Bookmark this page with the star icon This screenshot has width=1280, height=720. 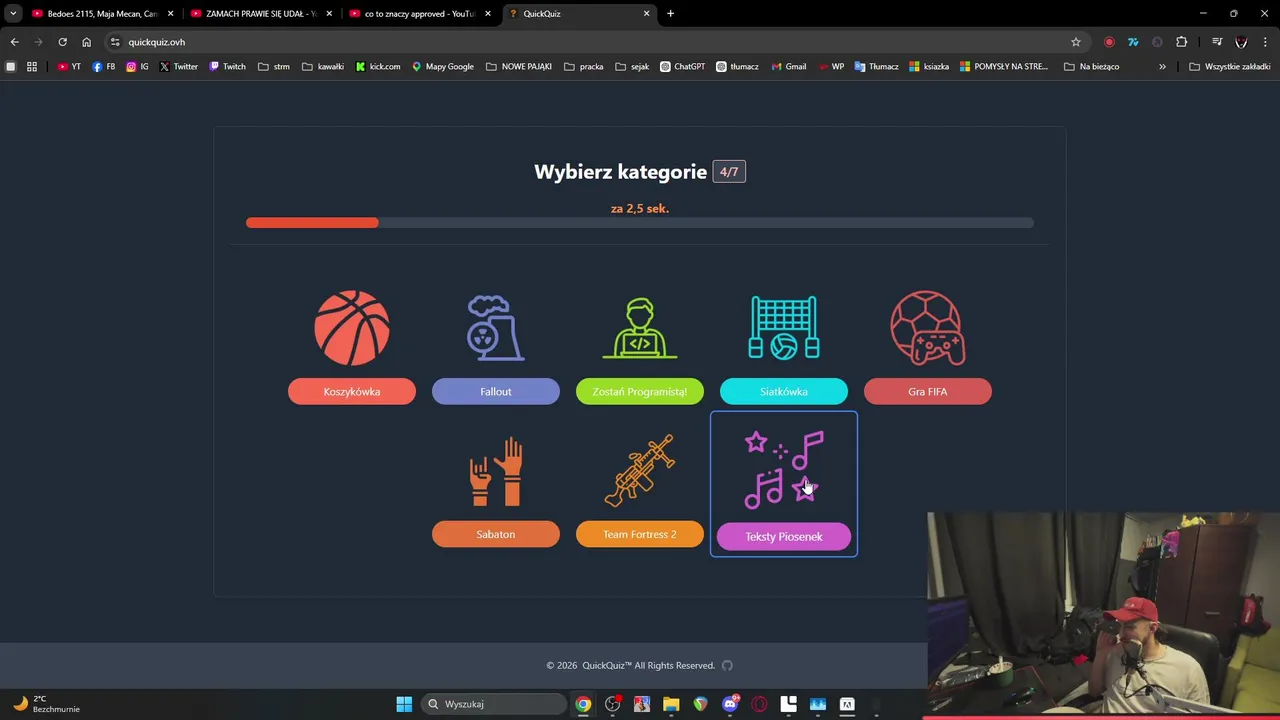click(x=1076, y=42)
